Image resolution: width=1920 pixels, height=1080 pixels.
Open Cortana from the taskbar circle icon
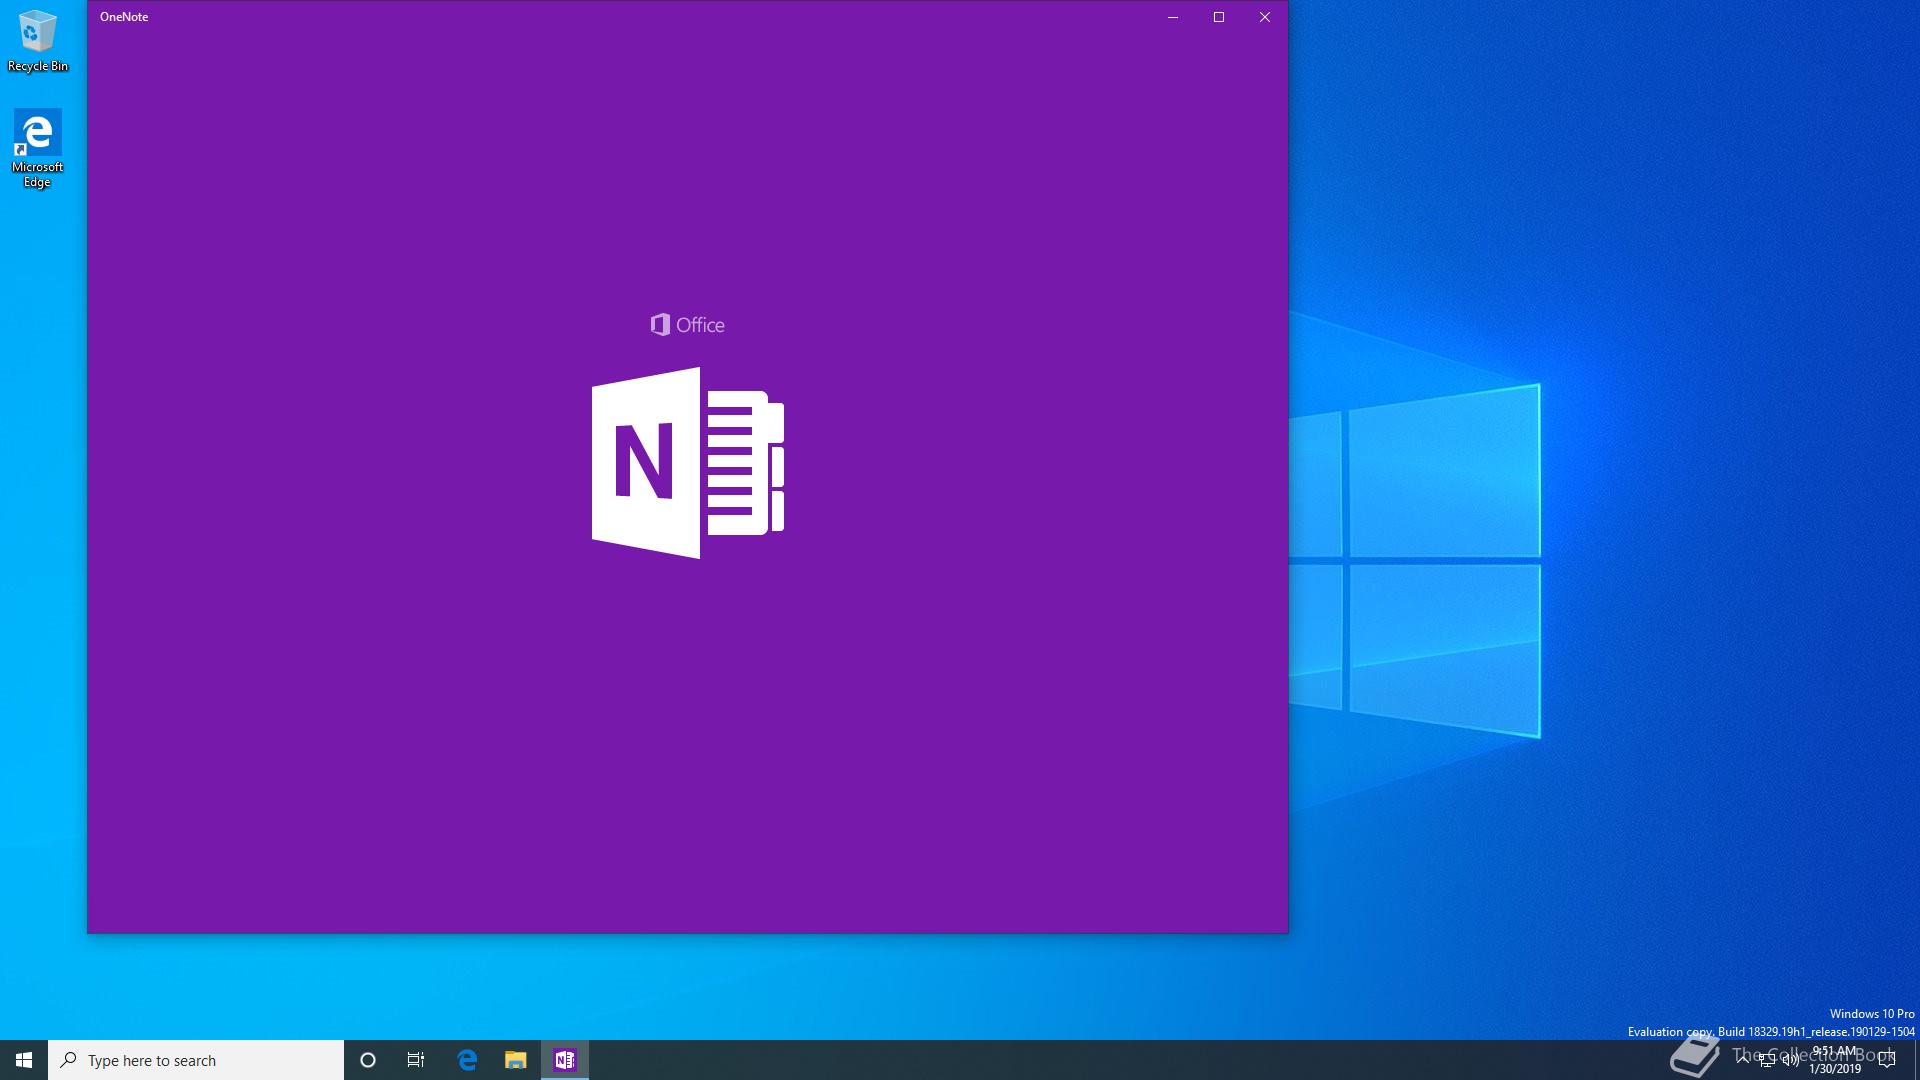click(x=368, y=1060)
